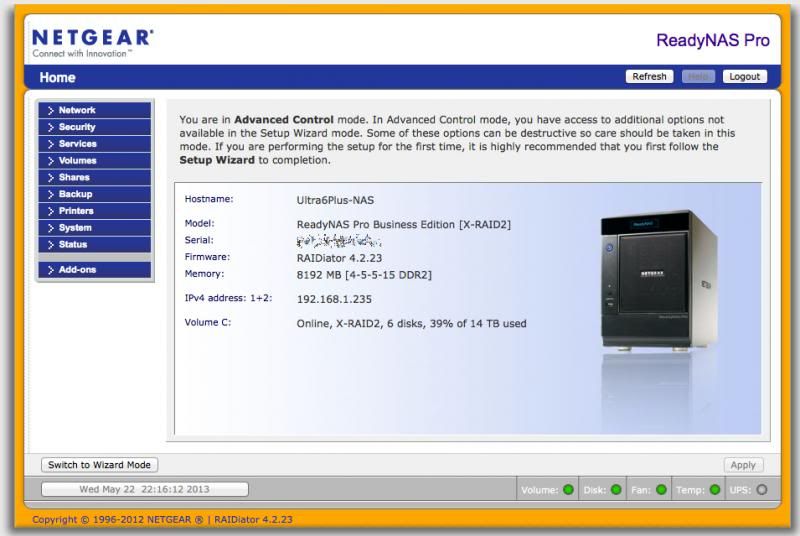
Task: Click Switch to Wizard Mode button
Action: [x=99, y=465]
